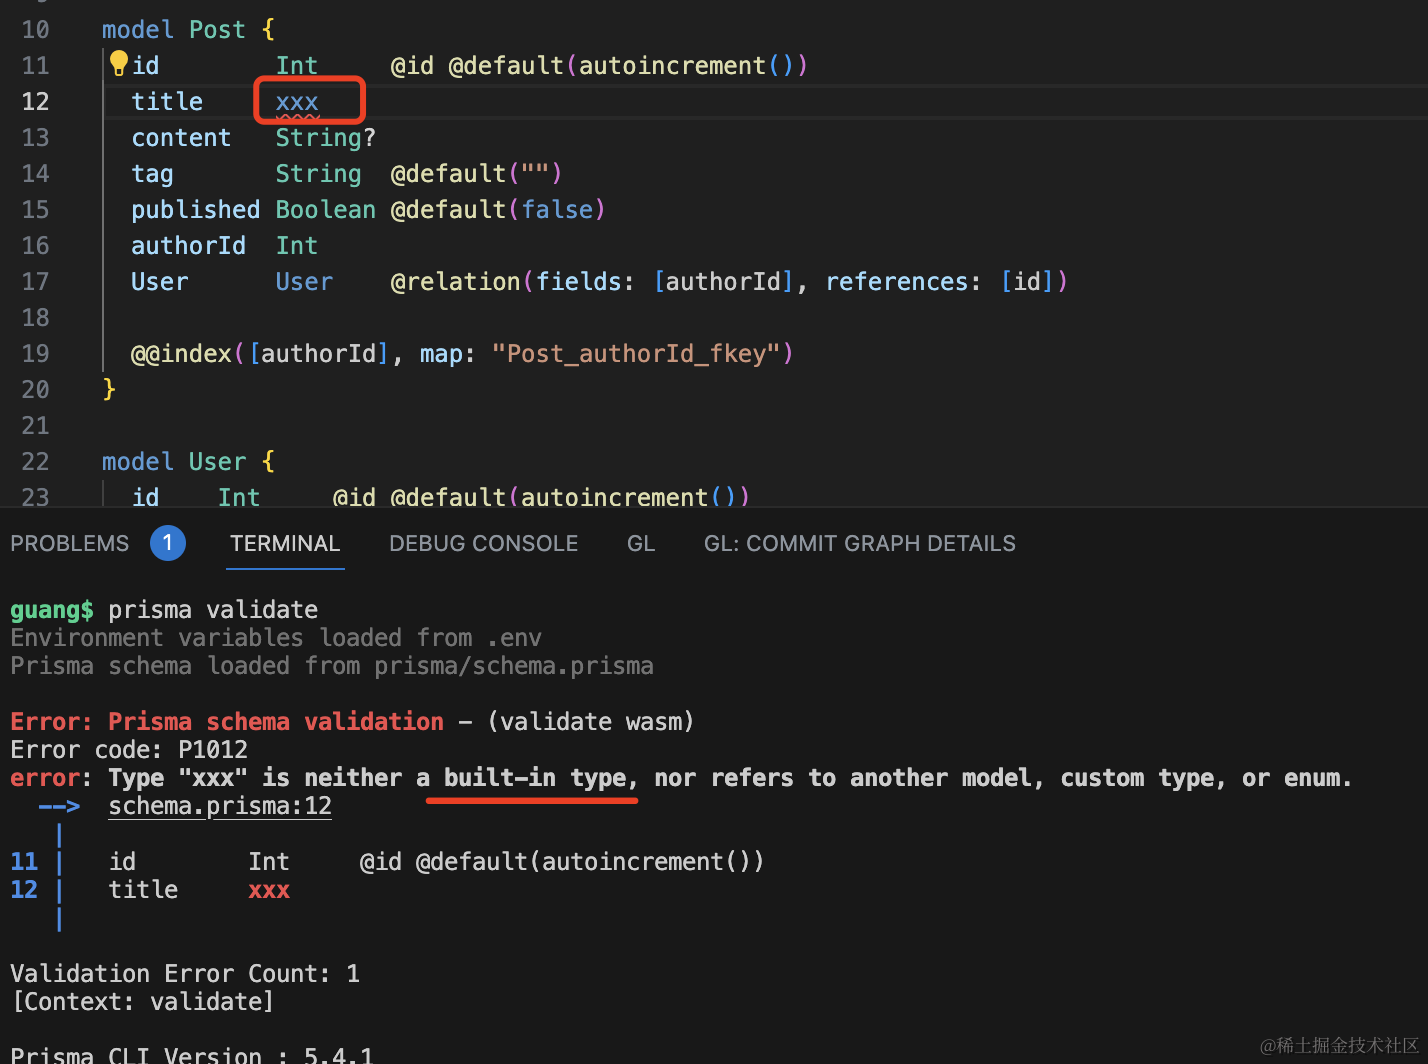Click the String? type of content field
1428x1064 pixels.
[x=326, y=138]
